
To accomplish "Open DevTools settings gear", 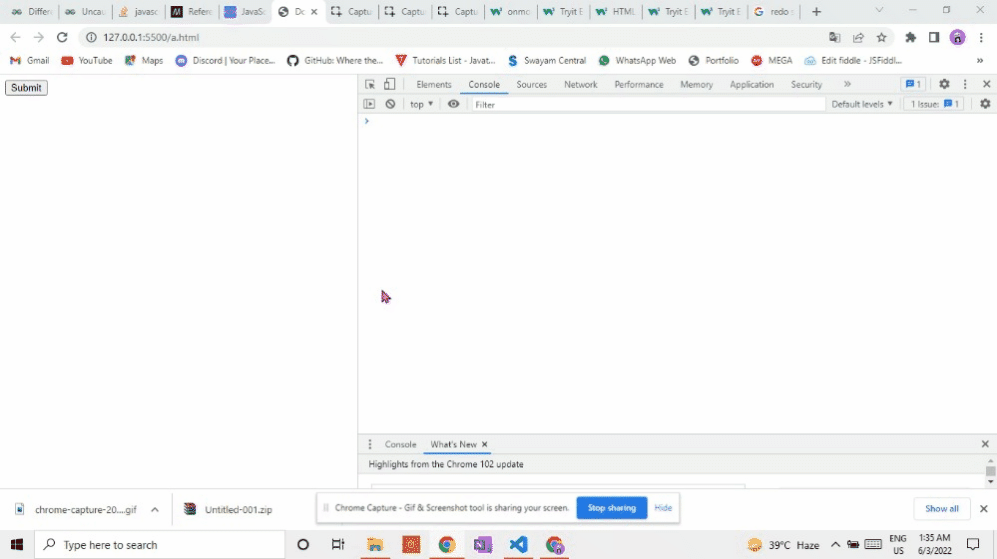I will [x=944, y=84].
